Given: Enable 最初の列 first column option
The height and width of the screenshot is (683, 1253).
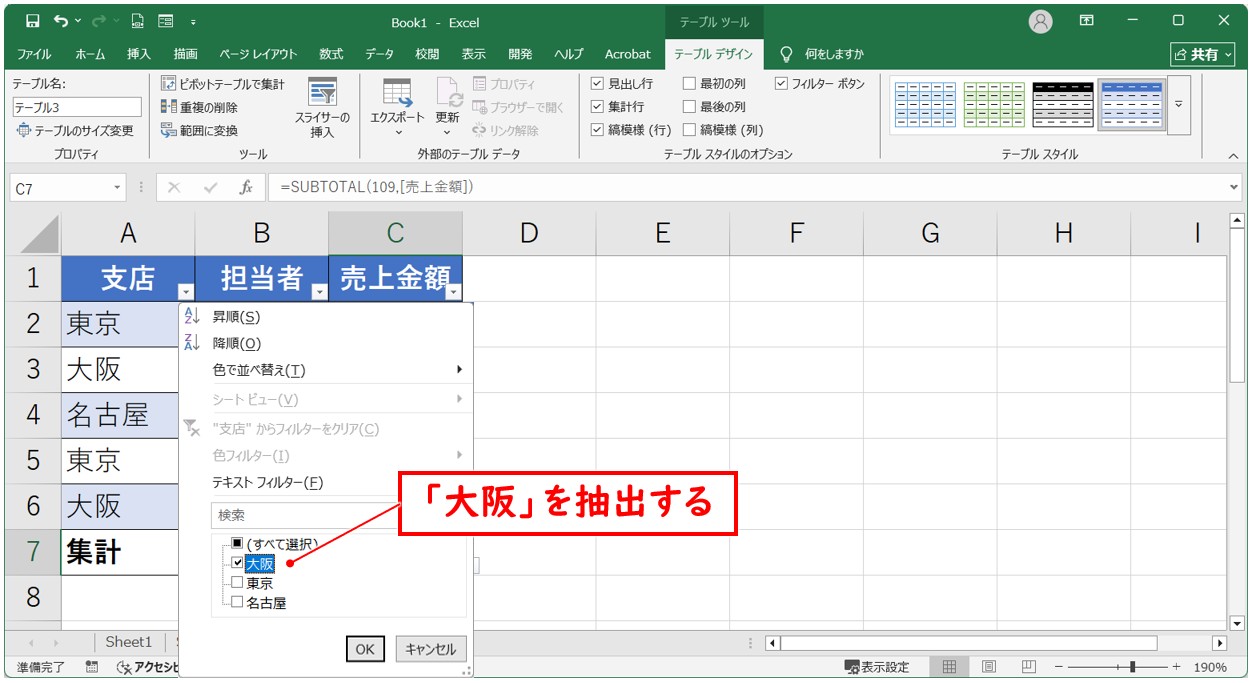Looking at the screenshot, I should click(689, 84).
